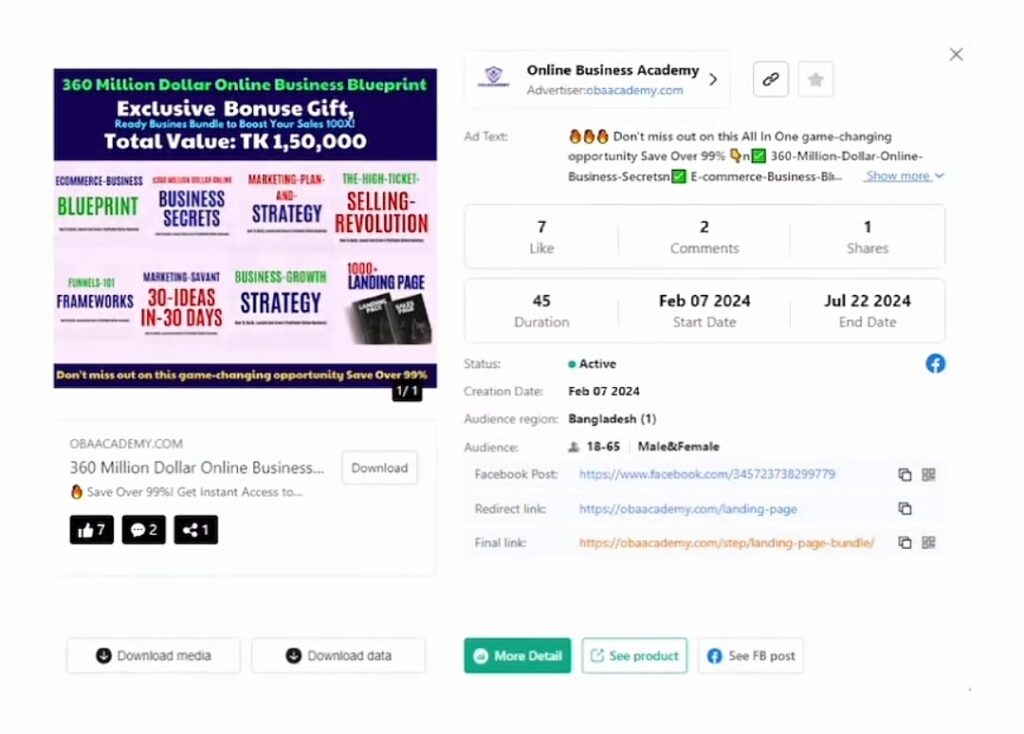Click the Active status indicator
Viewport: 1024px width, 734px height.
[592, 364]
